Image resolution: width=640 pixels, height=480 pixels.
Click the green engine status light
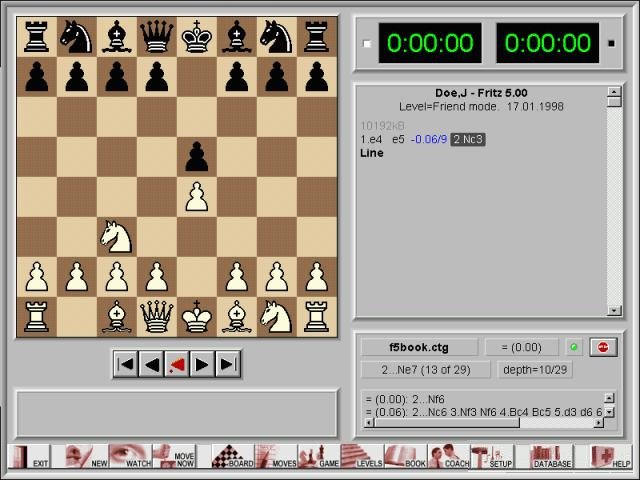click(574, 347)
